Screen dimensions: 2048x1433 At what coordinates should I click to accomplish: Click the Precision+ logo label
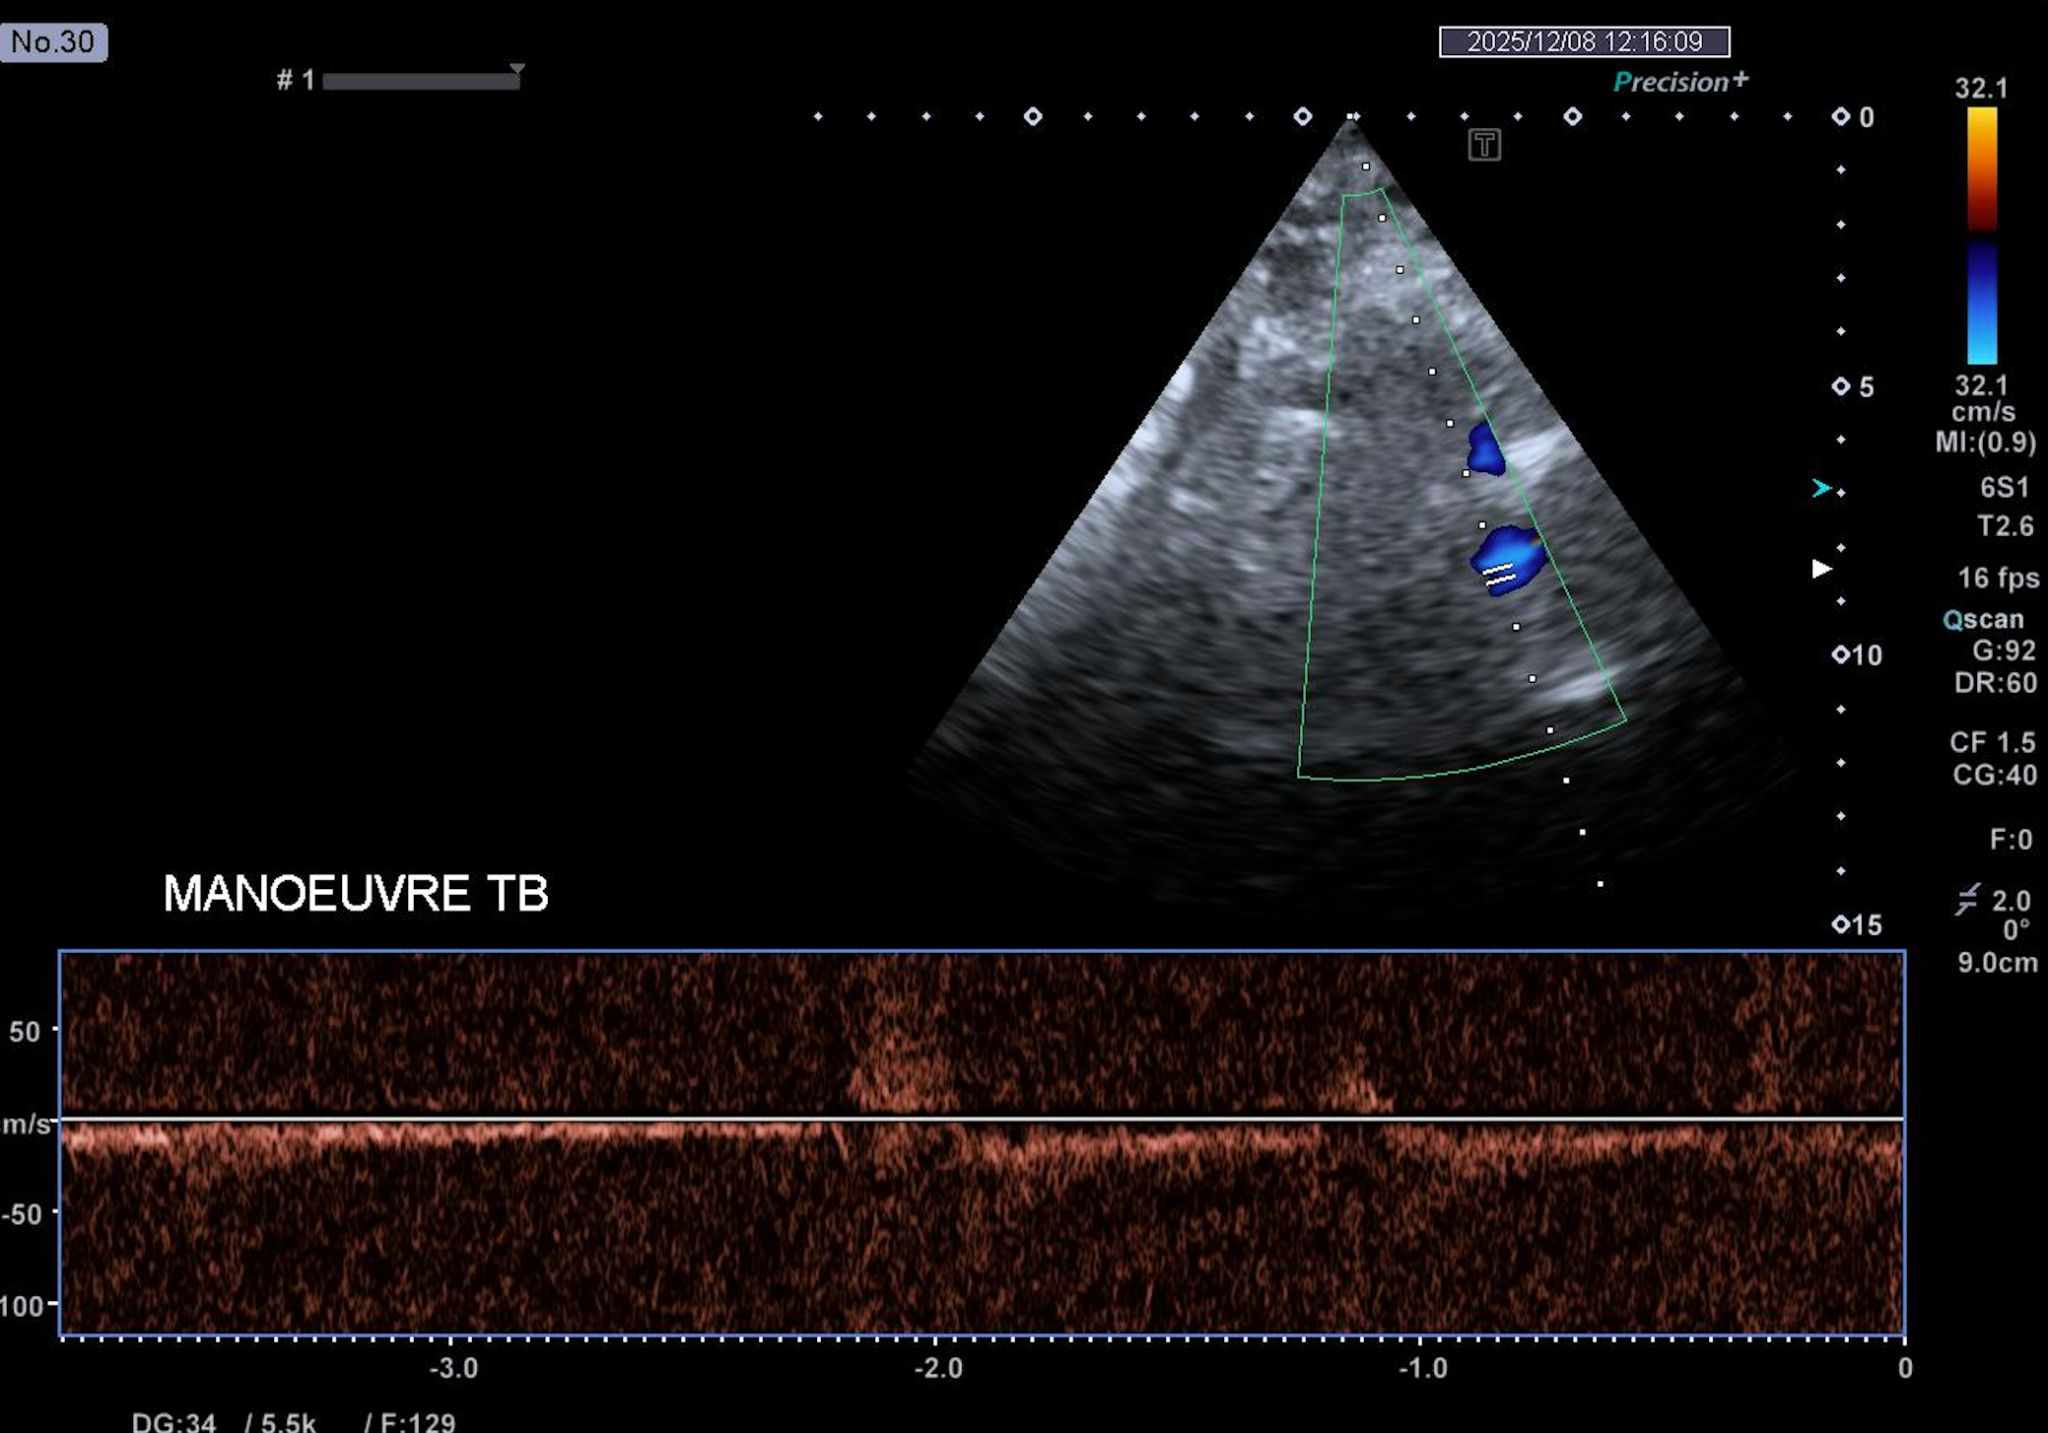(x=1680, y=82)
